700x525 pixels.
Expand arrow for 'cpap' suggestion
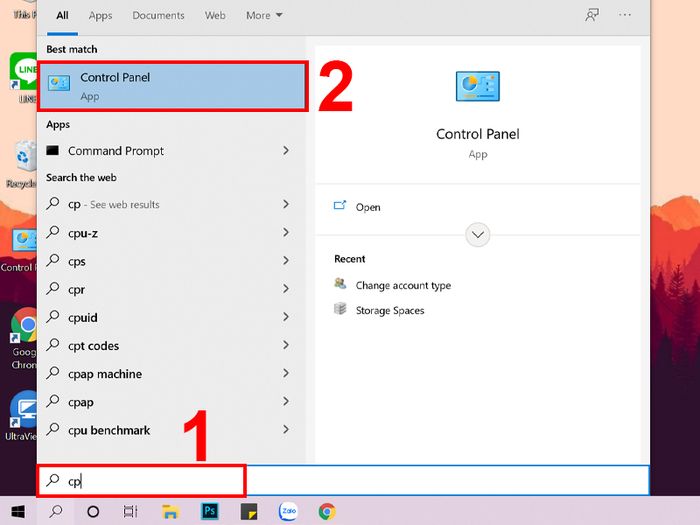[286, 401]
